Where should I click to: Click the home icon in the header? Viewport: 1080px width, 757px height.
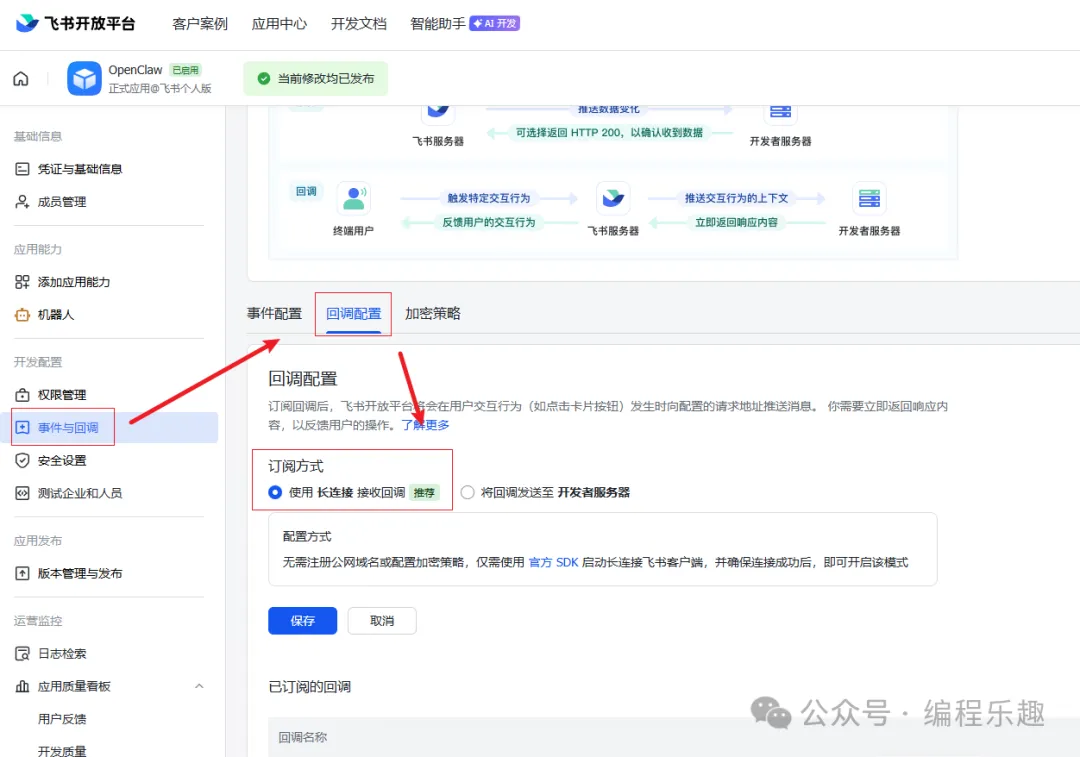[21, 79]
